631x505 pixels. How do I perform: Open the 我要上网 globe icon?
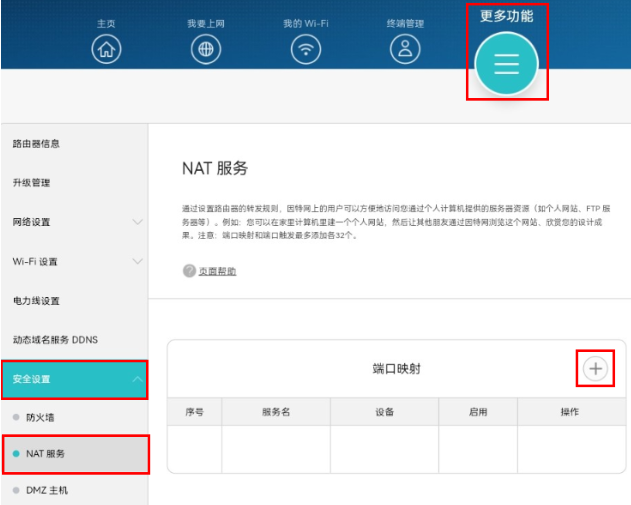click(206, 48)
